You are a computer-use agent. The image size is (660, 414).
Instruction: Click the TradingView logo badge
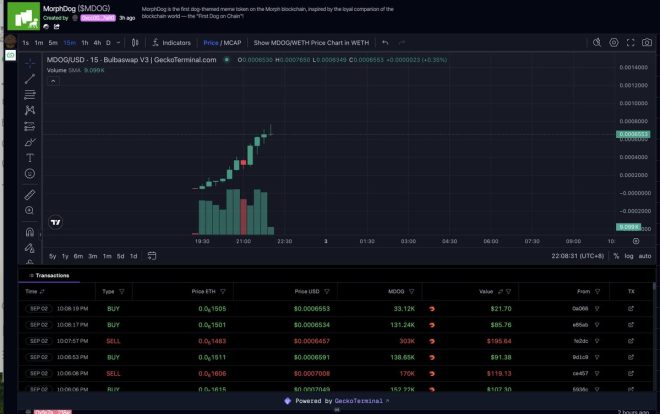click(x=56, y=222)
